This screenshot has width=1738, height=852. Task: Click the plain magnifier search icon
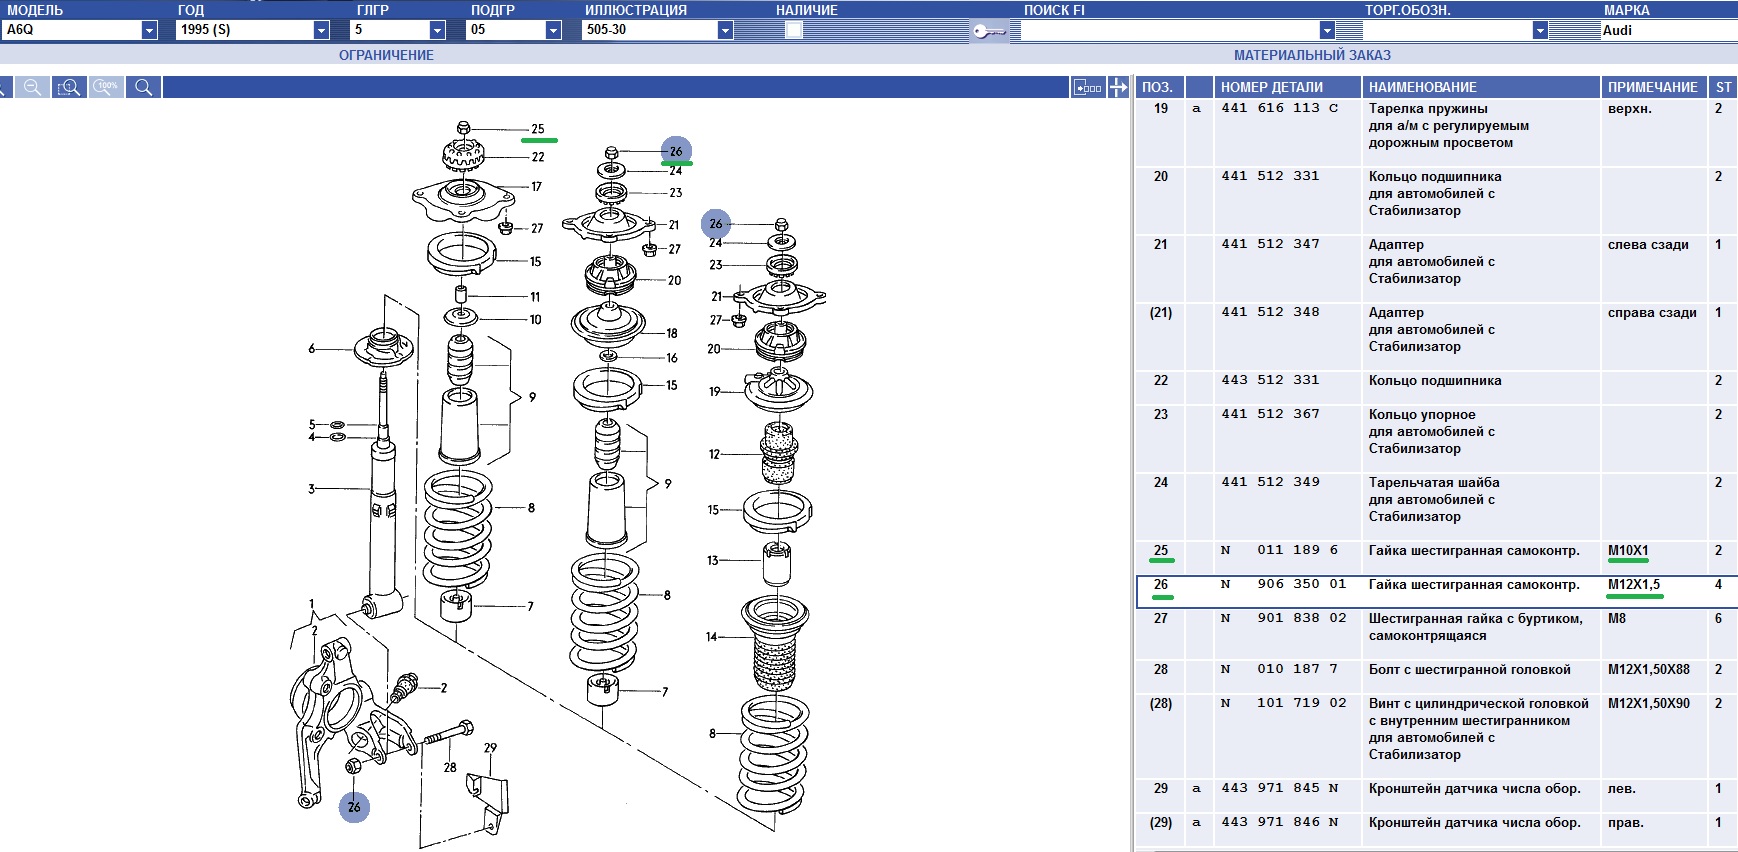[x=144, y=88]
